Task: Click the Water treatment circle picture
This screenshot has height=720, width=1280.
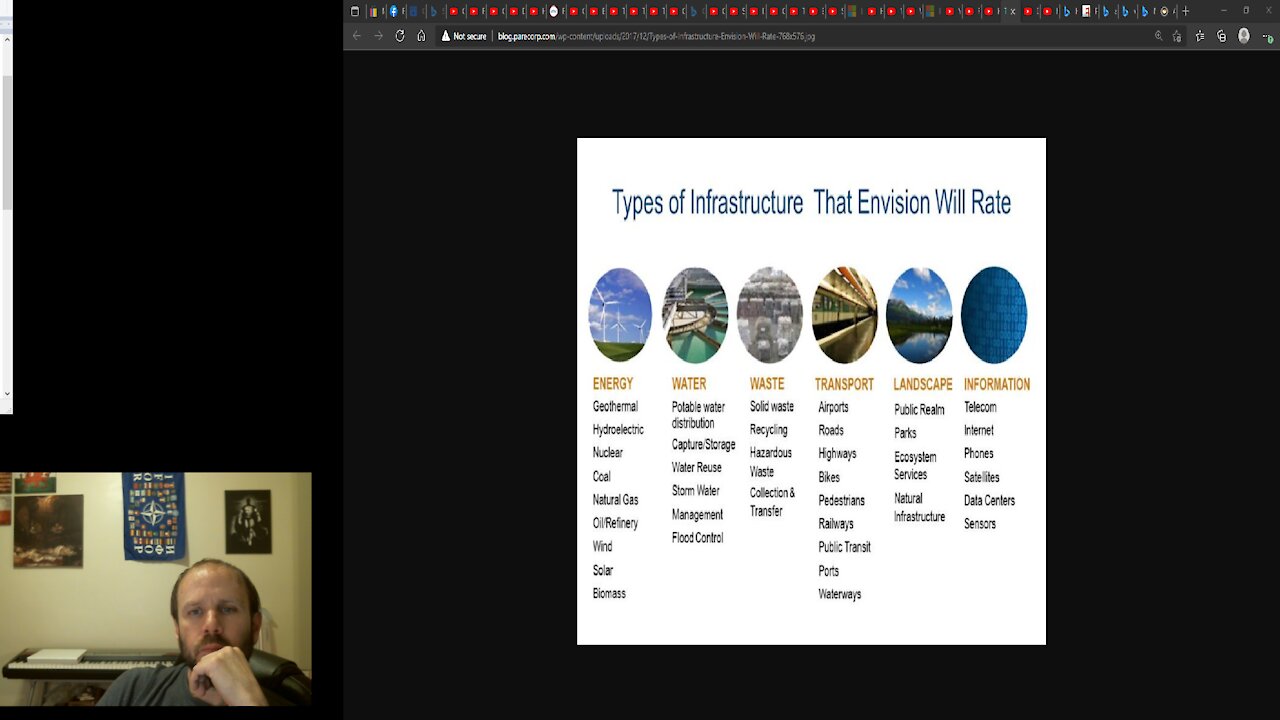Action: [x=695, y=314]
